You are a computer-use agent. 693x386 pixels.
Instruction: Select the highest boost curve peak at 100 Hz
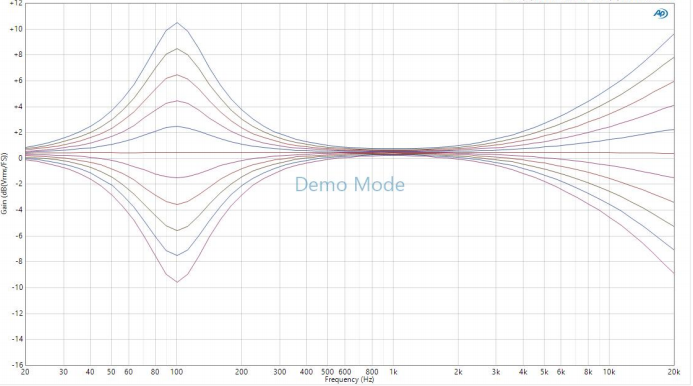click(x=177, y=23)
